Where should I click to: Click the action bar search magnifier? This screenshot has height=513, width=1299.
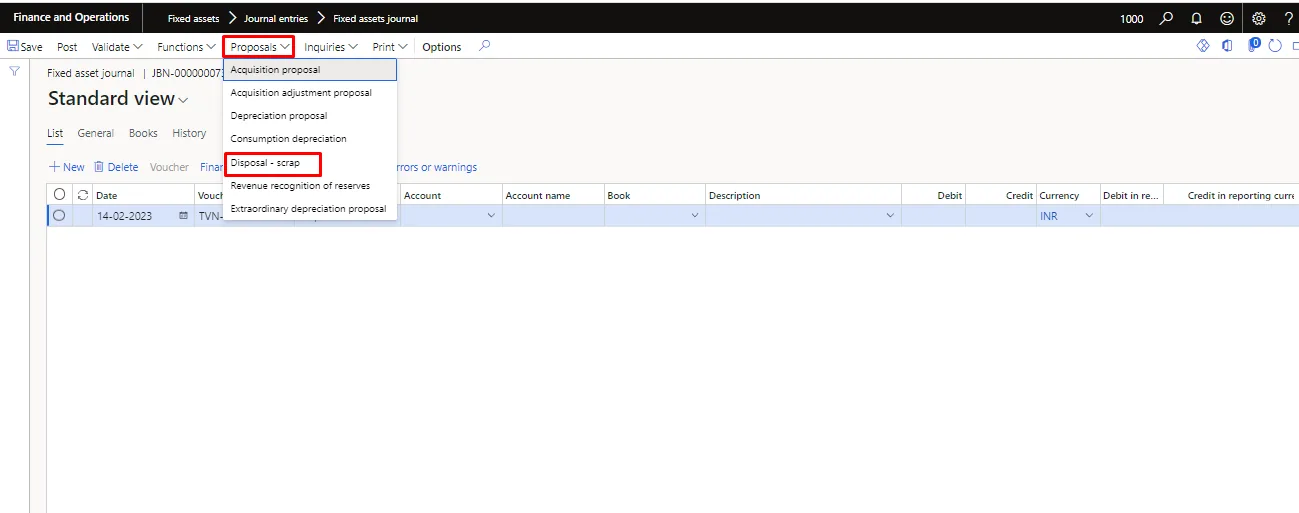pyautogui.click(x=484, y=46)
